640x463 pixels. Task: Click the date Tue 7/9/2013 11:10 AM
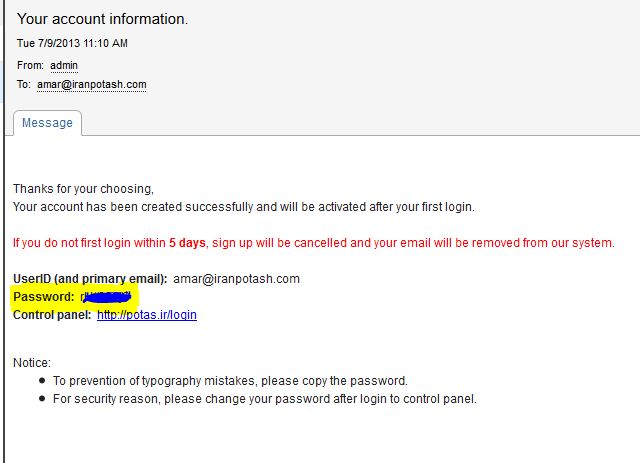(x=72, y=43)
